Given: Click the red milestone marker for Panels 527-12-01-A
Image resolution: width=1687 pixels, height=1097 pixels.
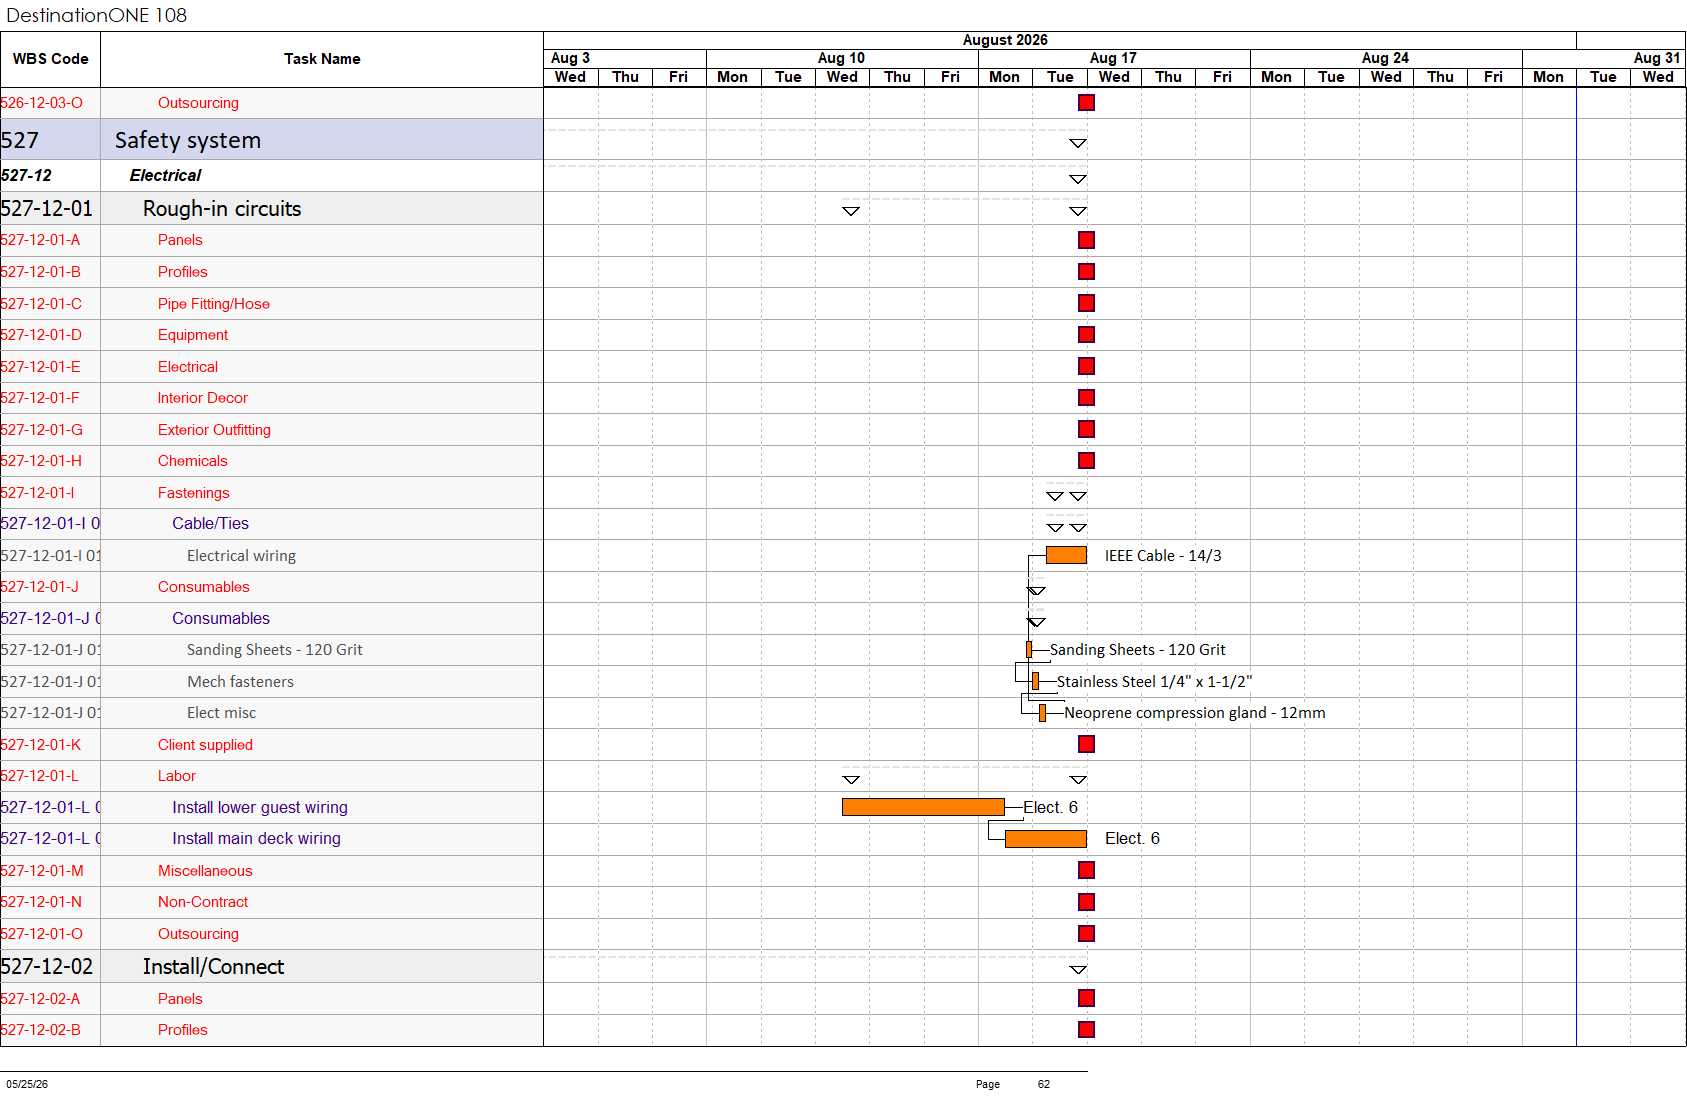Looking at the screenshot, I should (x=1086, y=240).
